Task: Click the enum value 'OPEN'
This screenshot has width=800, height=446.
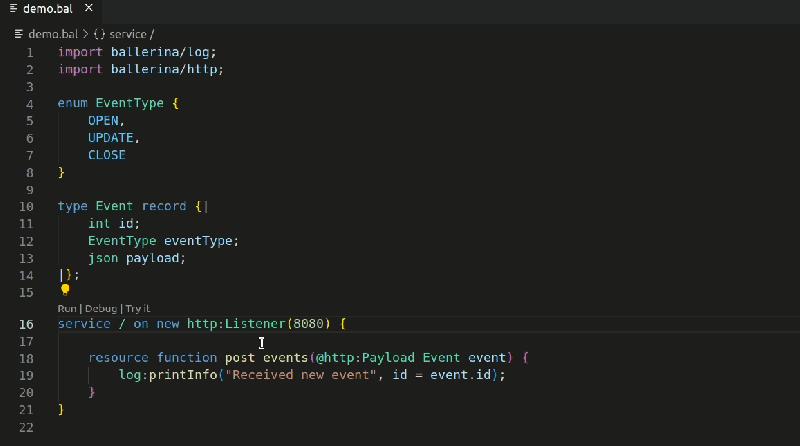Action: pyautogui.click(x=103, y=120)
